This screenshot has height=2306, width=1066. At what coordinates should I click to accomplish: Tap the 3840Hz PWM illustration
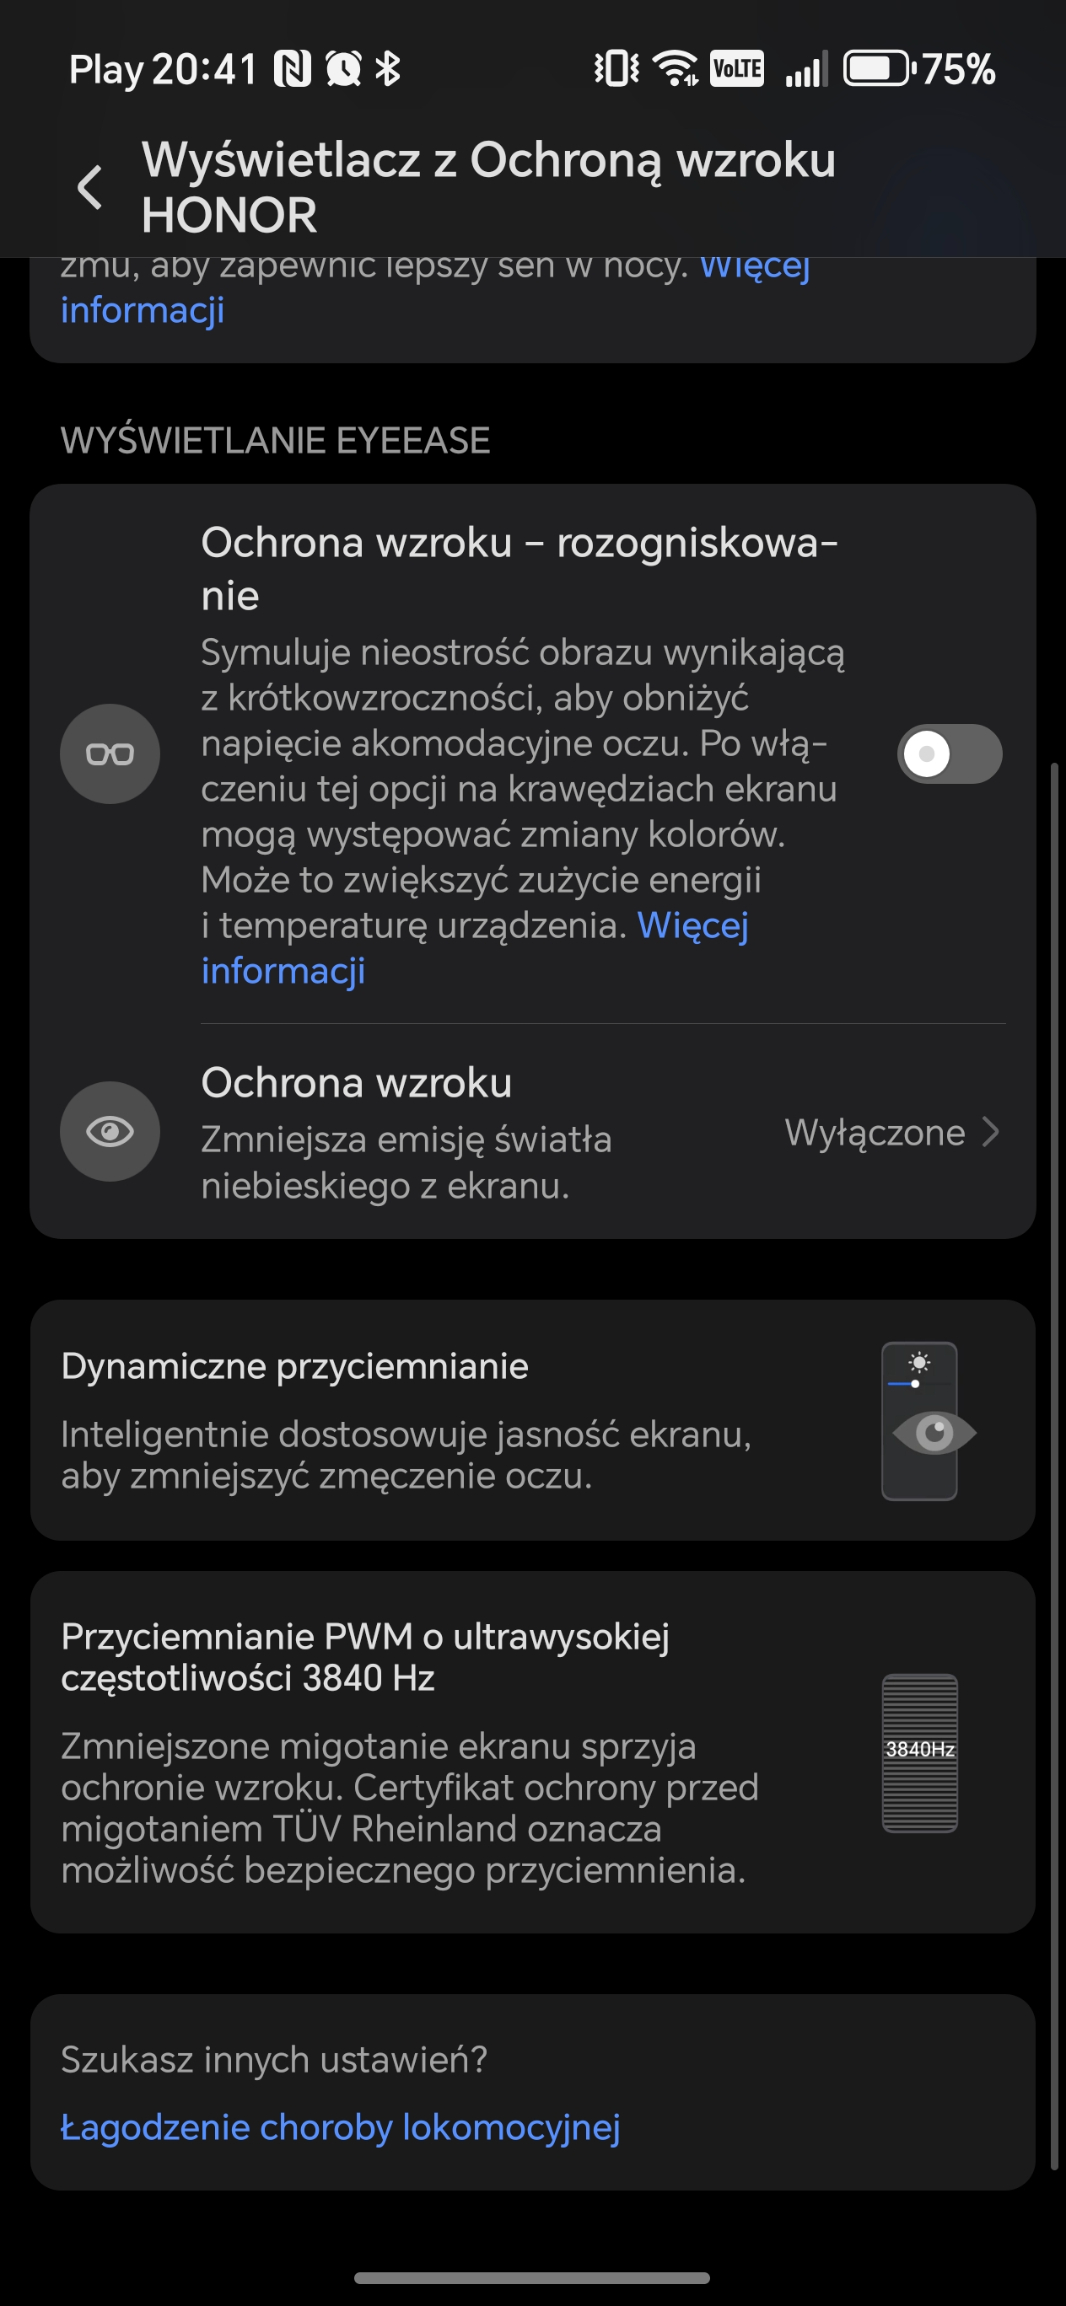tap(920, 1752)
